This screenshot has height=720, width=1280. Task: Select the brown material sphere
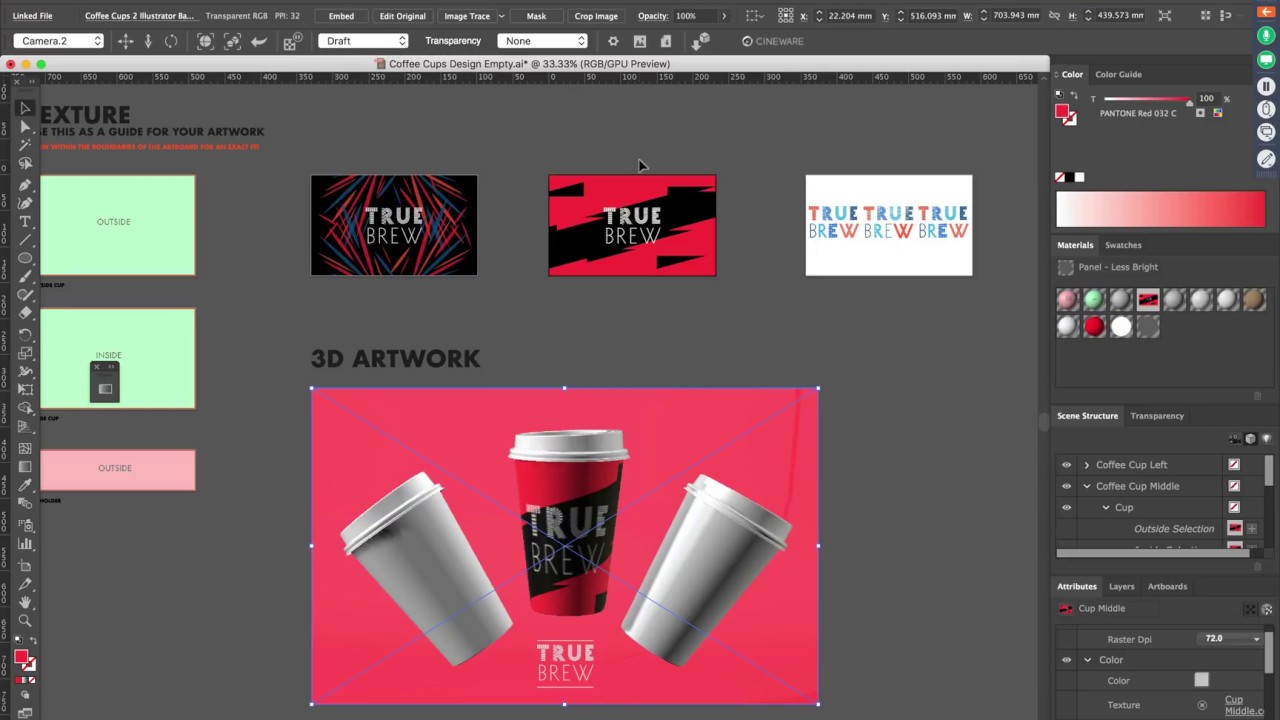click(x=1254, y=299)
